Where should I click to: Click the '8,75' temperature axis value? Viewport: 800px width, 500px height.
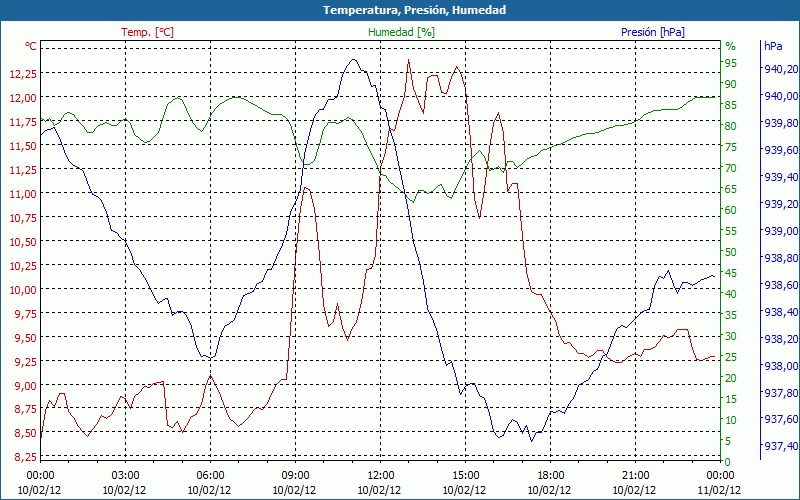(x=26, y=409)
